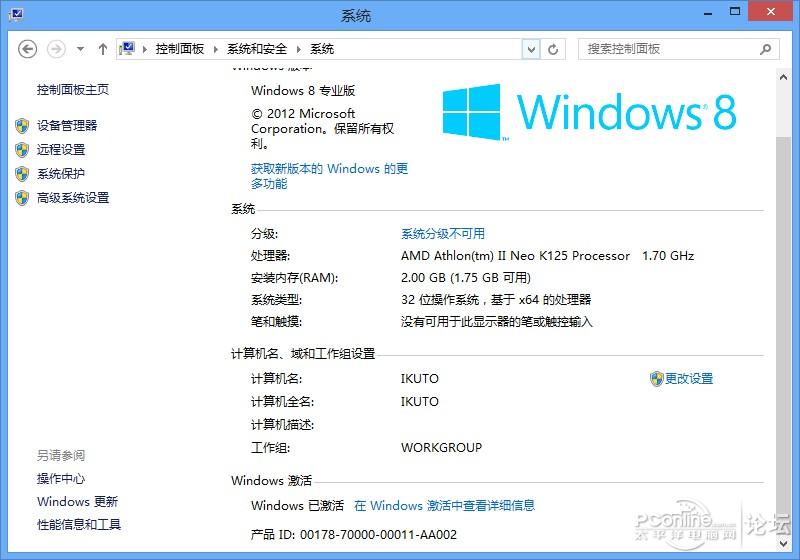
Task: Expand the chevron after 系统和安全 breadcrumb
Action: tap(298, 49)
